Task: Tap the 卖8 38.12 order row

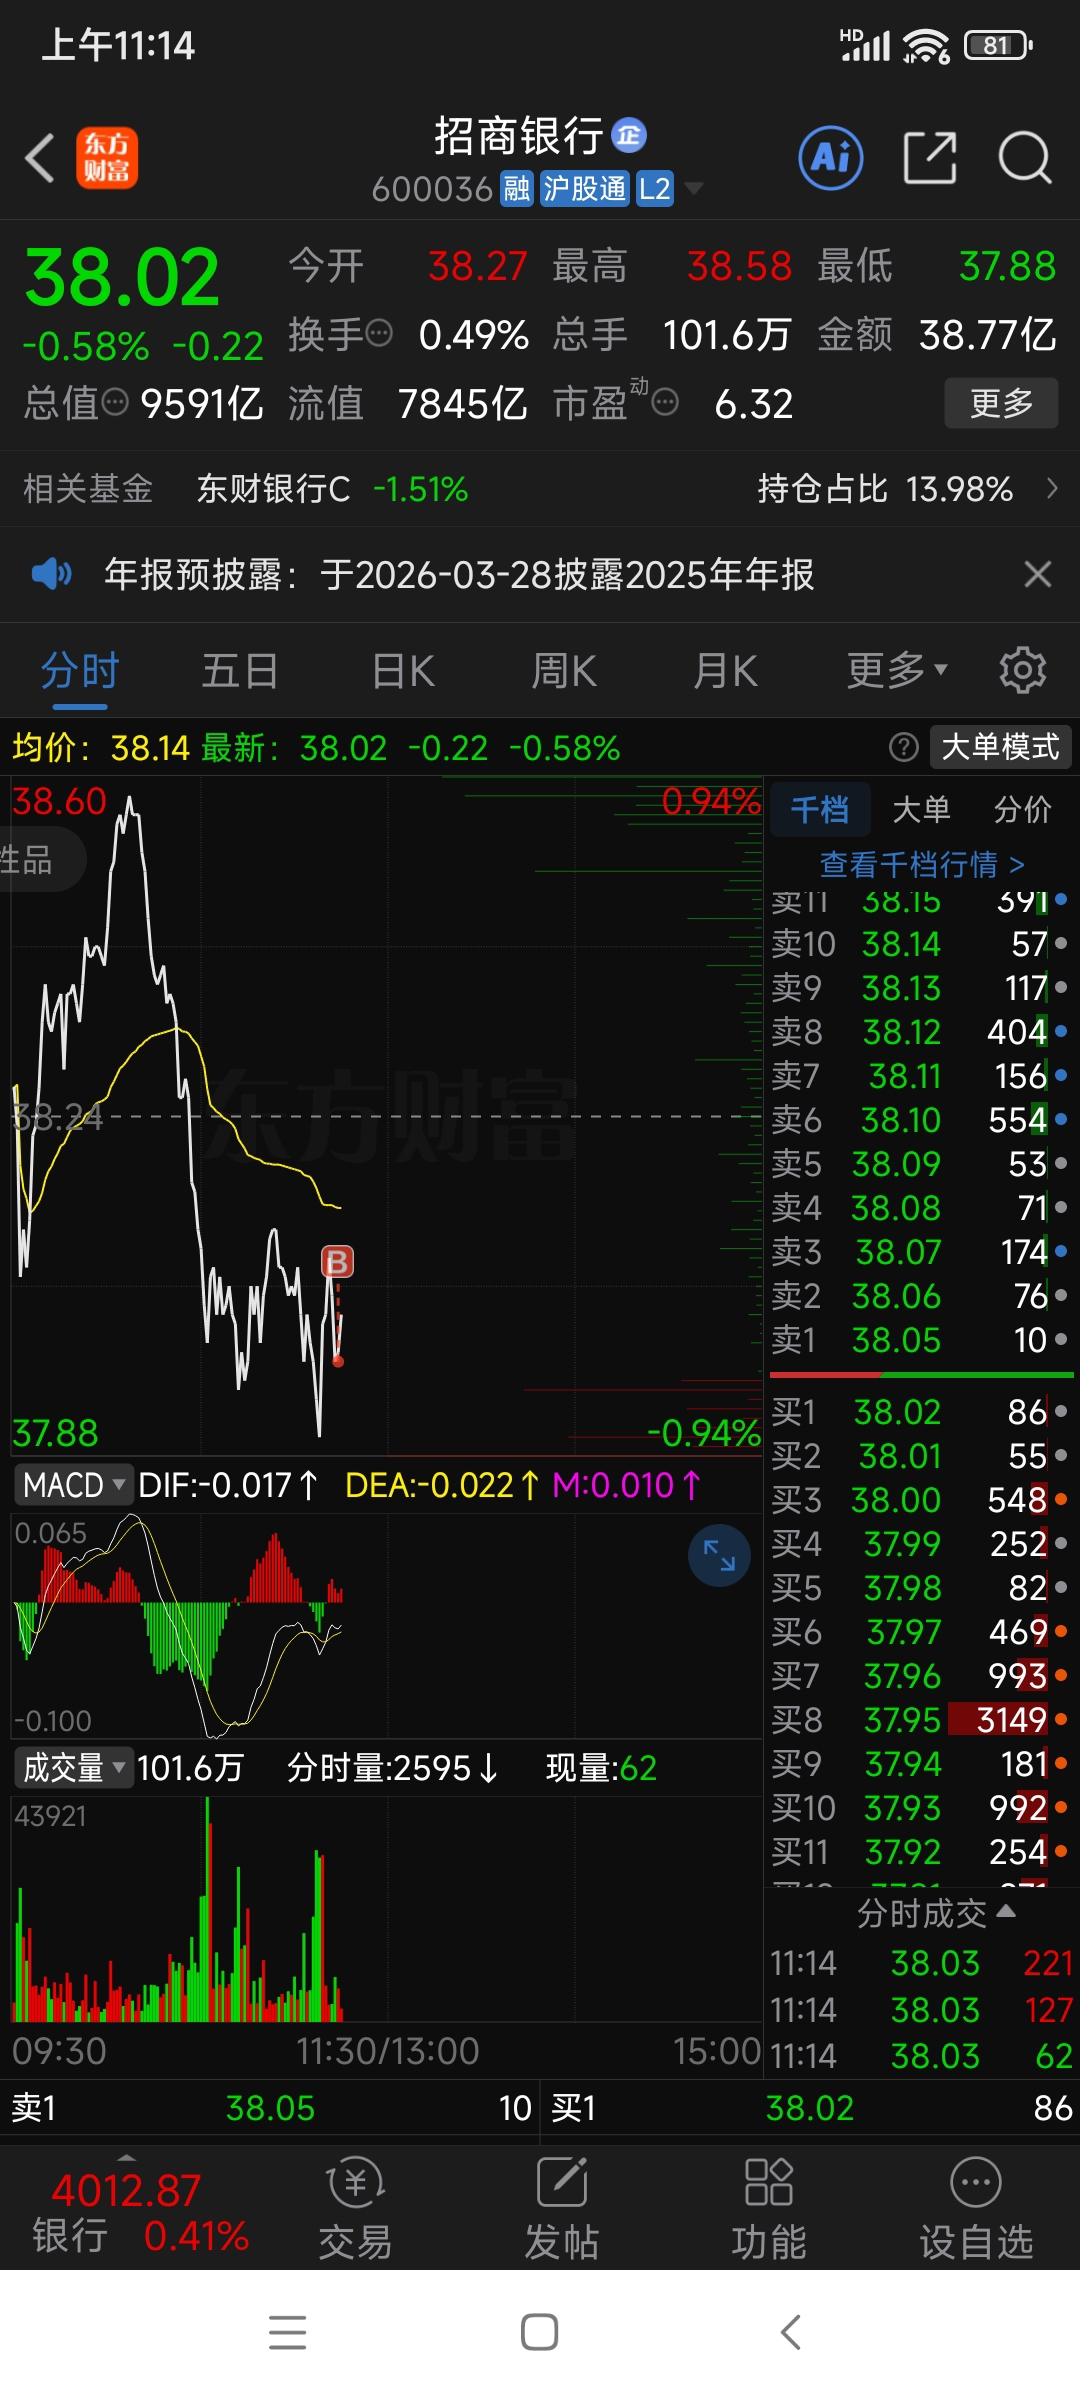Action: (921, 1031)
